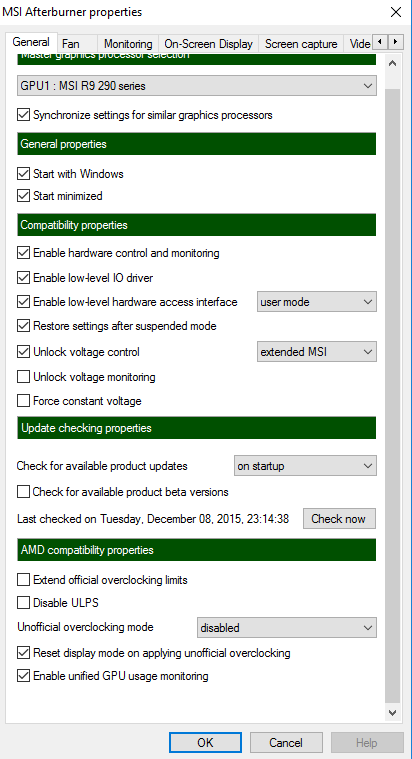The image size is (412, 759).
Task: Toggle Enable unified GPU usage monitoring
Action: [23, 676]
